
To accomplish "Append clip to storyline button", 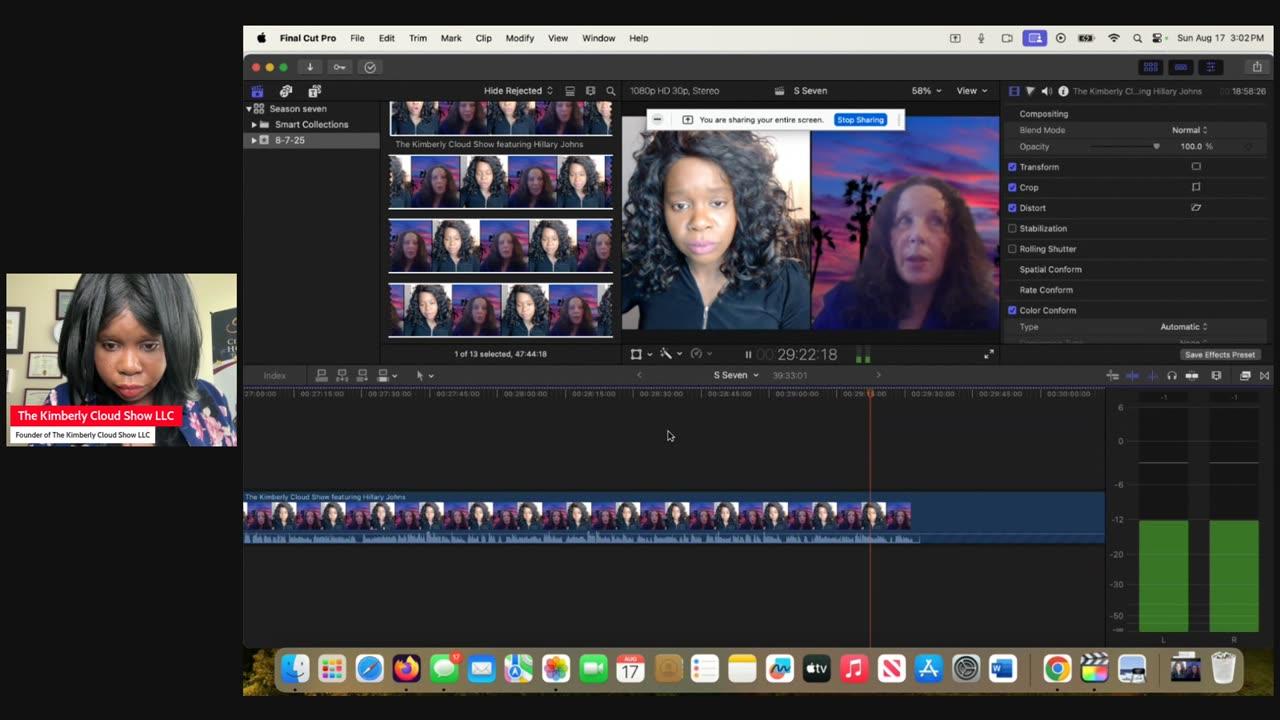I will click(x=362, y=375).
